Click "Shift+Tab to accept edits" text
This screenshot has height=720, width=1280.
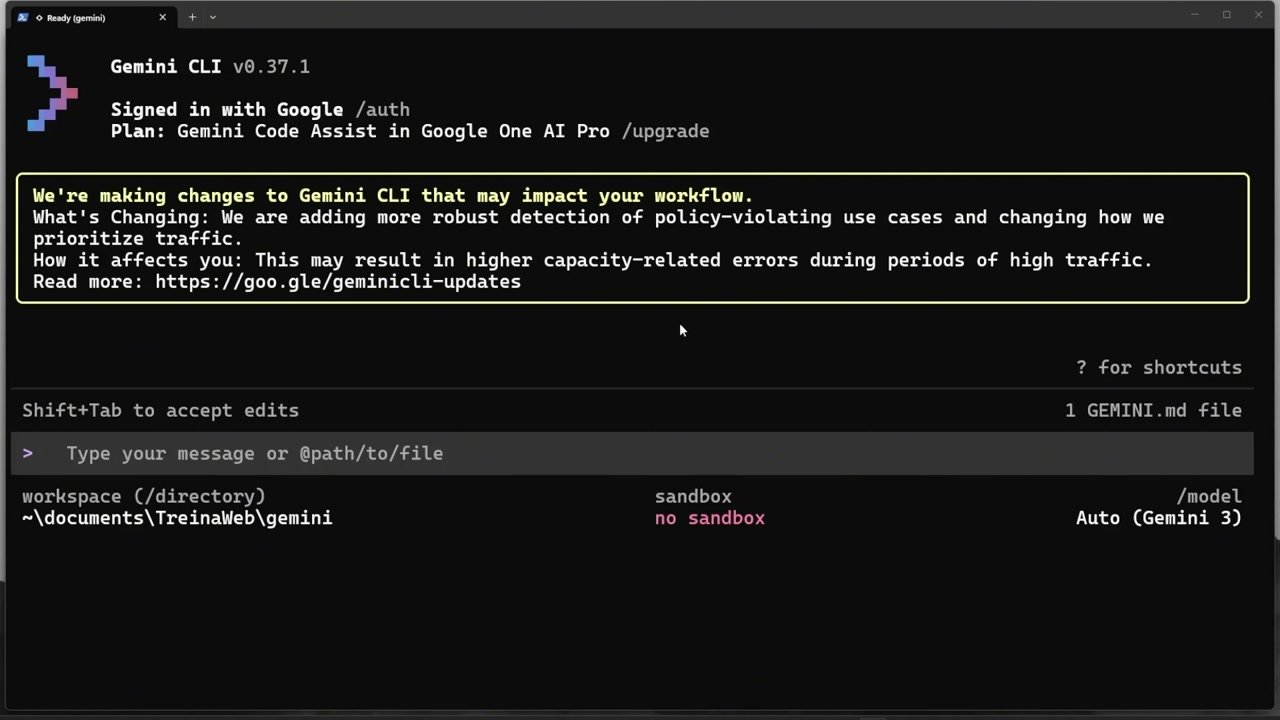pos(160,410)
